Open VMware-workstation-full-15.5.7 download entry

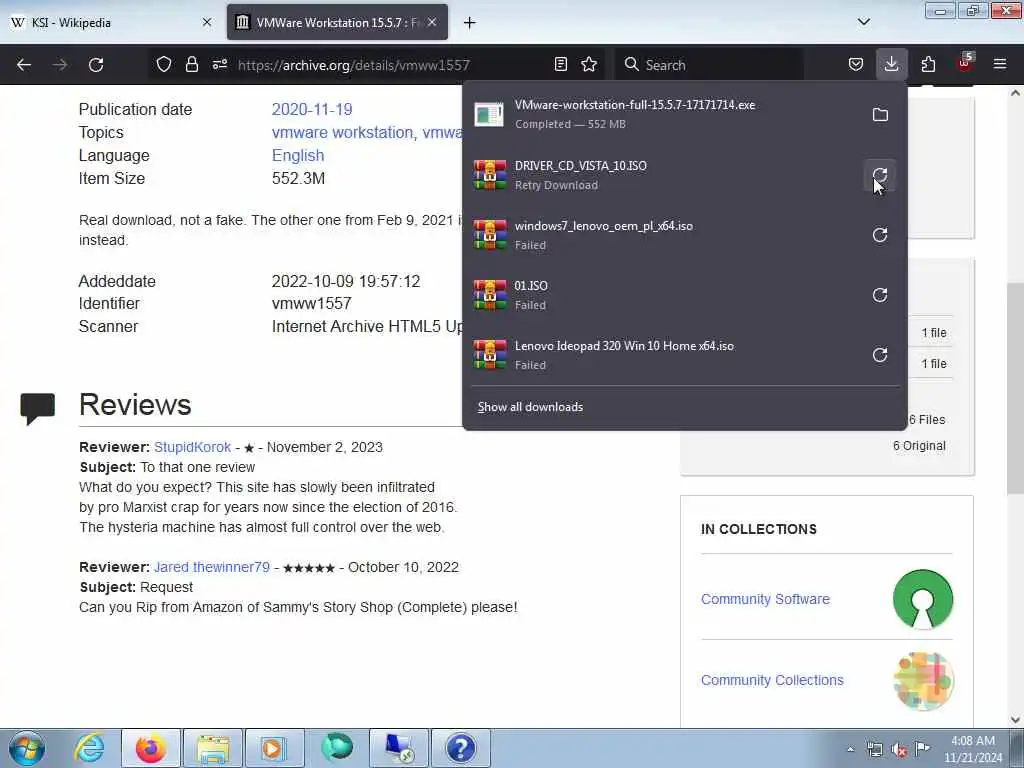coord(660,114)
